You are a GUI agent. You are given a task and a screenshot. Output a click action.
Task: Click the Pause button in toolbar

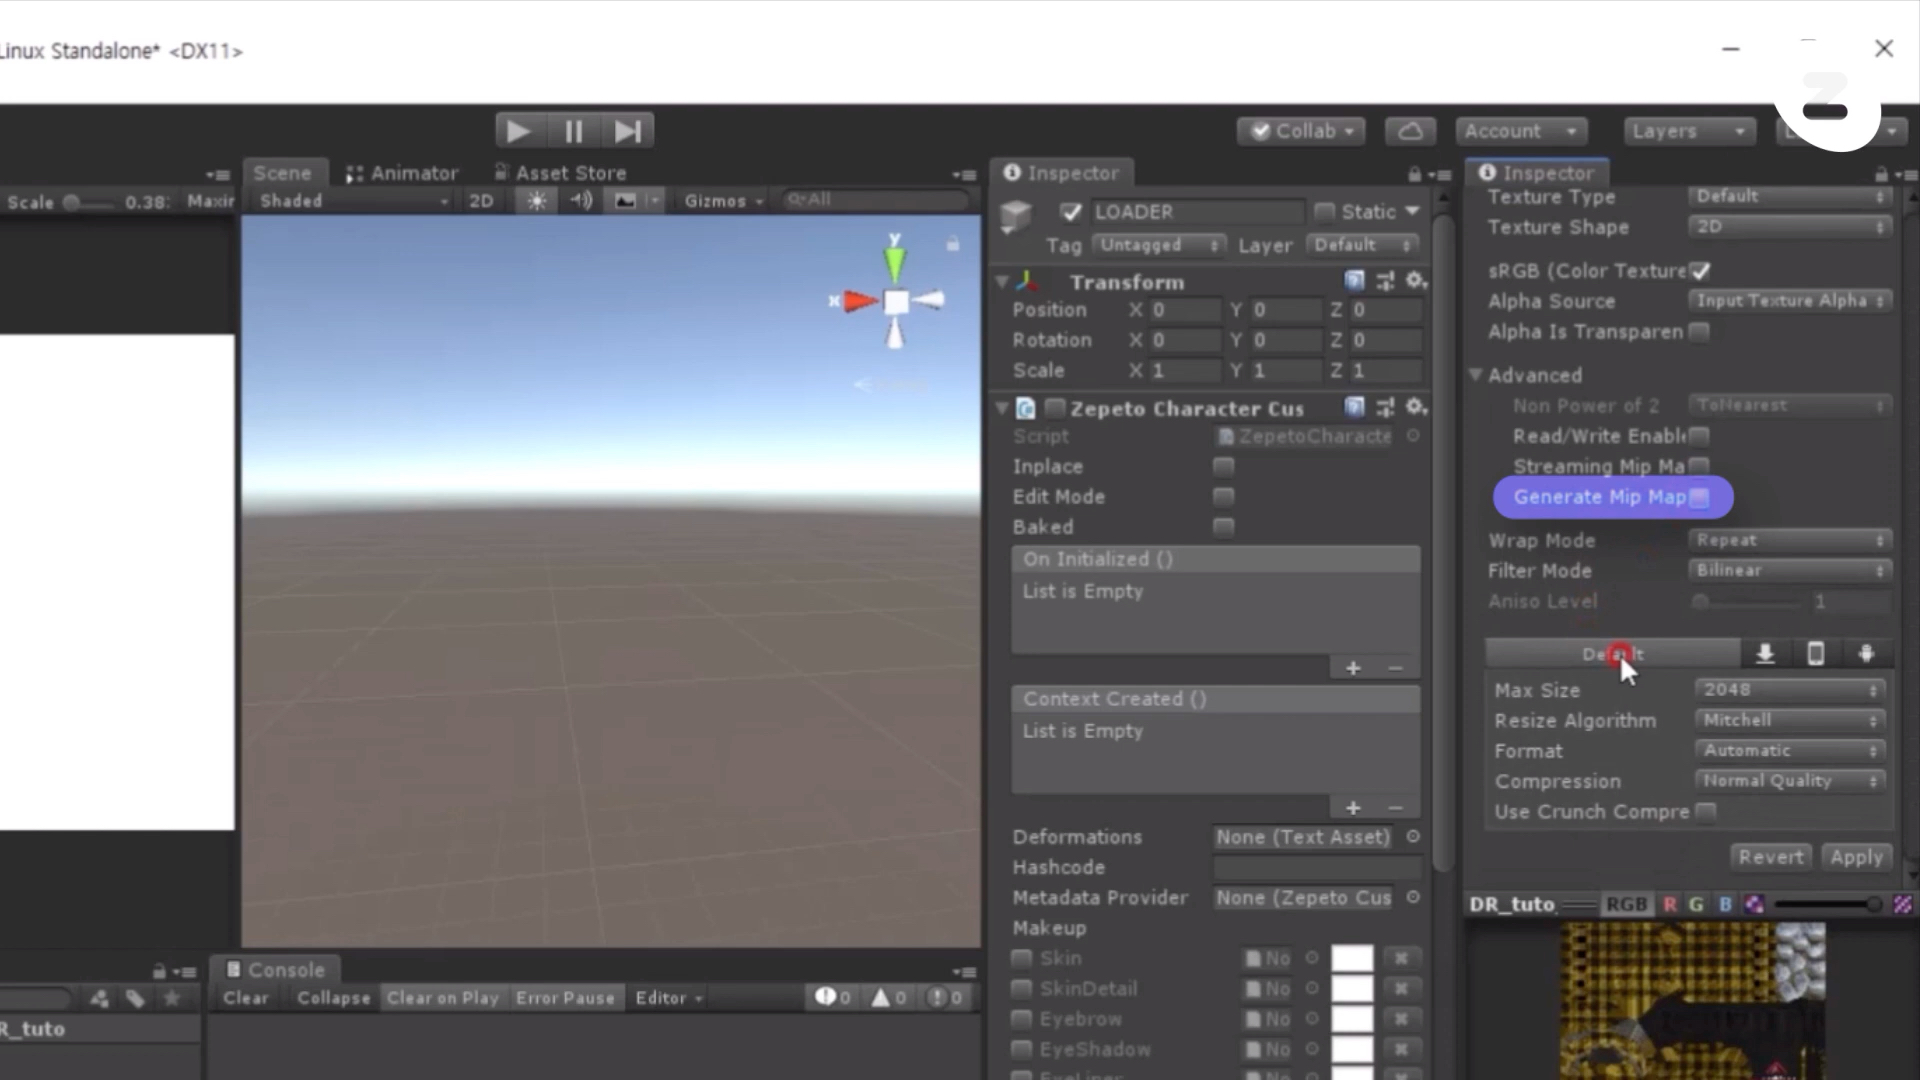574,132
